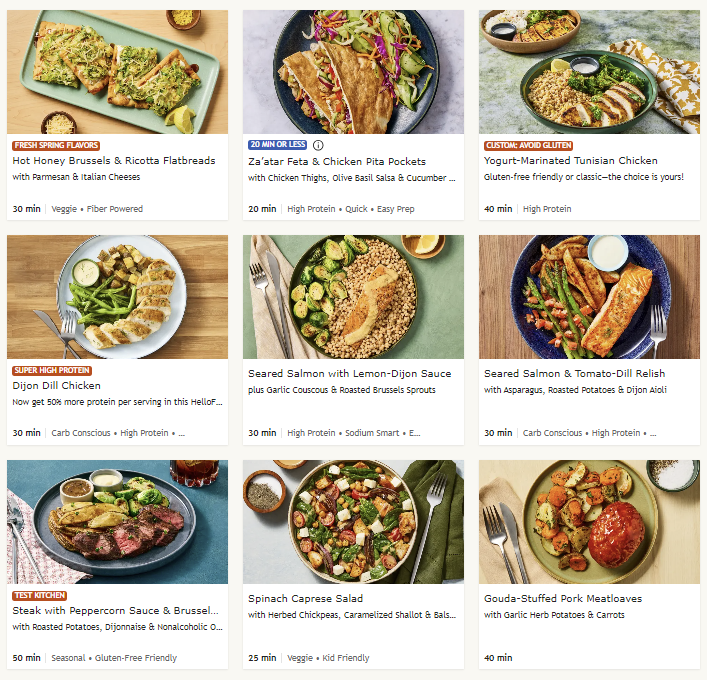Open the Spinach Caprese Salad photo
Screen dimensions: 707x680
coord(353,522)
